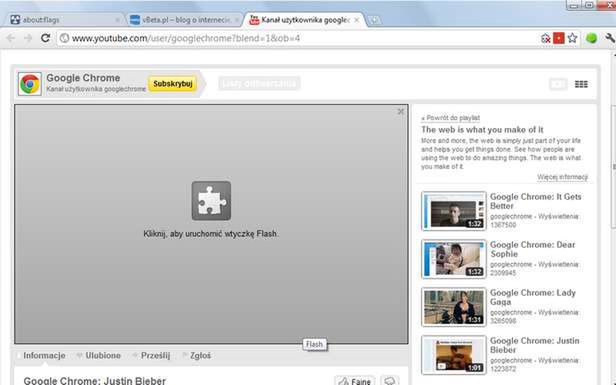Go forward with the browser forward arrow

[28, 38]
